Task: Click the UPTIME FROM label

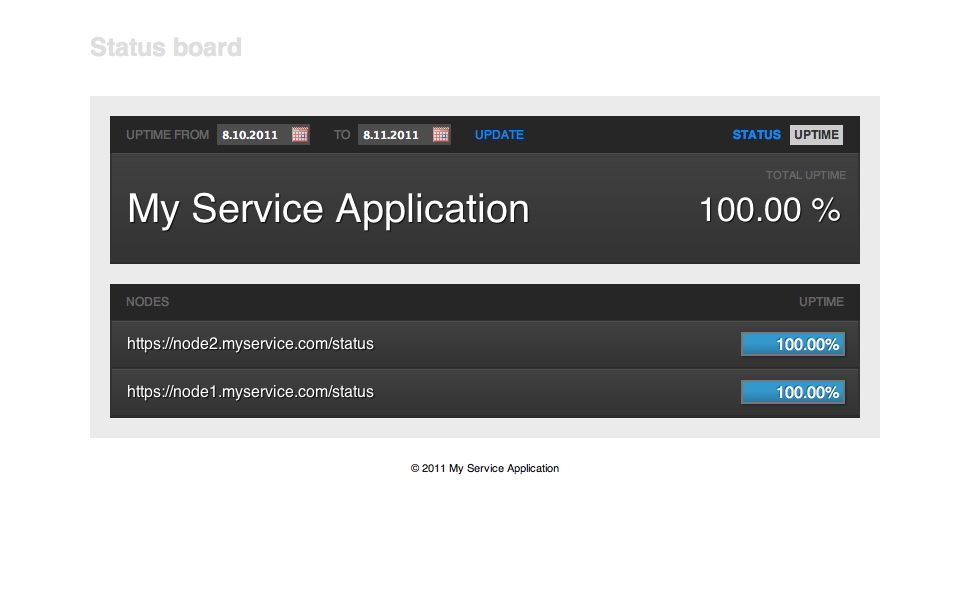Action: click(x=167, y=135)
